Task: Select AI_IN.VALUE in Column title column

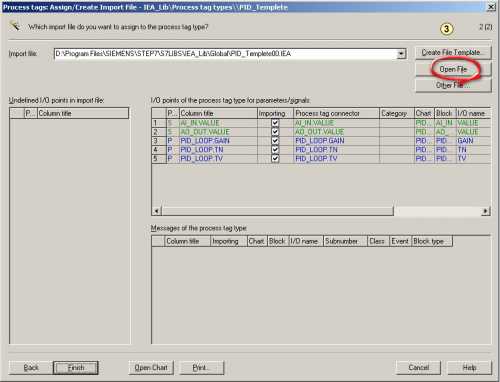Action: coord(218,123)
